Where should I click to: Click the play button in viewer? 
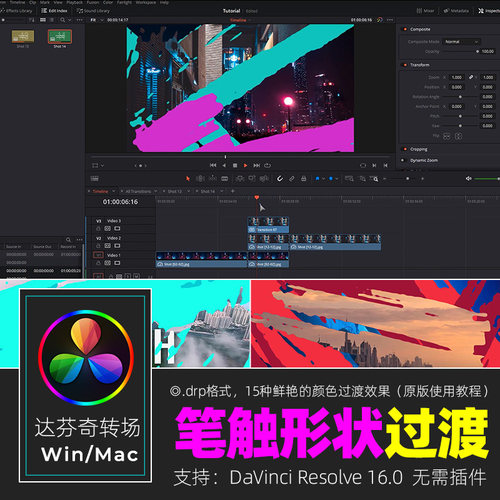click(246, 165)
